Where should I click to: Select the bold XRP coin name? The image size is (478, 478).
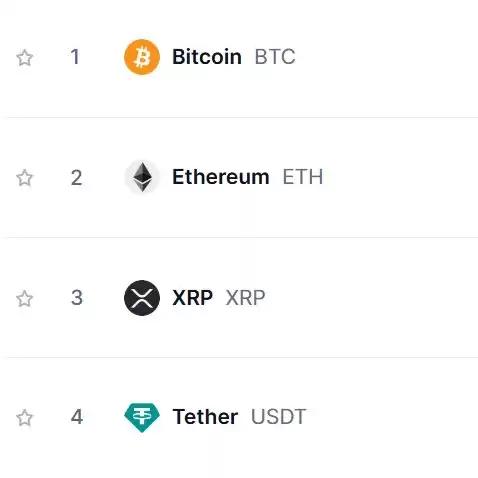[x=192, y=297]
